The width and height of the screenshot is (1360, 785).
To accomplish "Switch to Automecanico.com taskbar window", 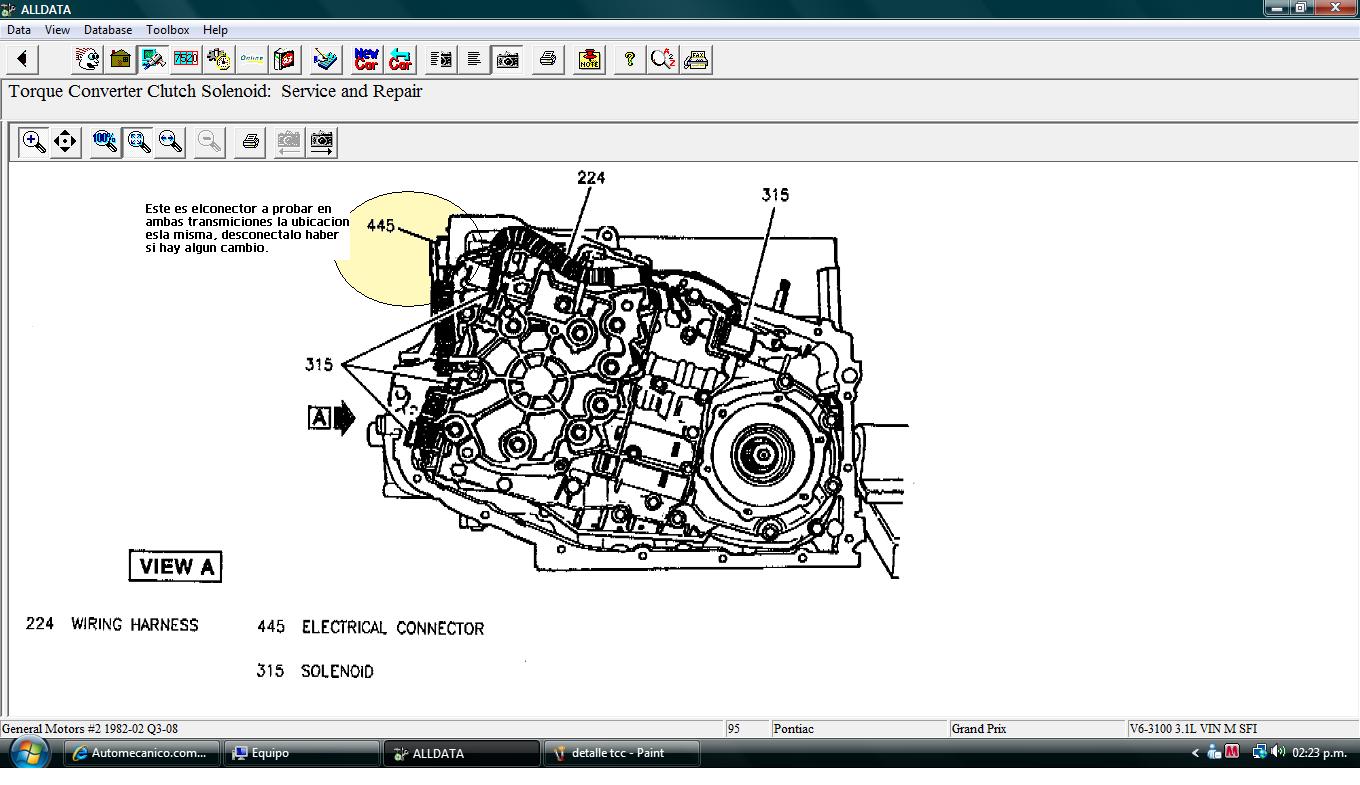I will [x=142, y=753].
